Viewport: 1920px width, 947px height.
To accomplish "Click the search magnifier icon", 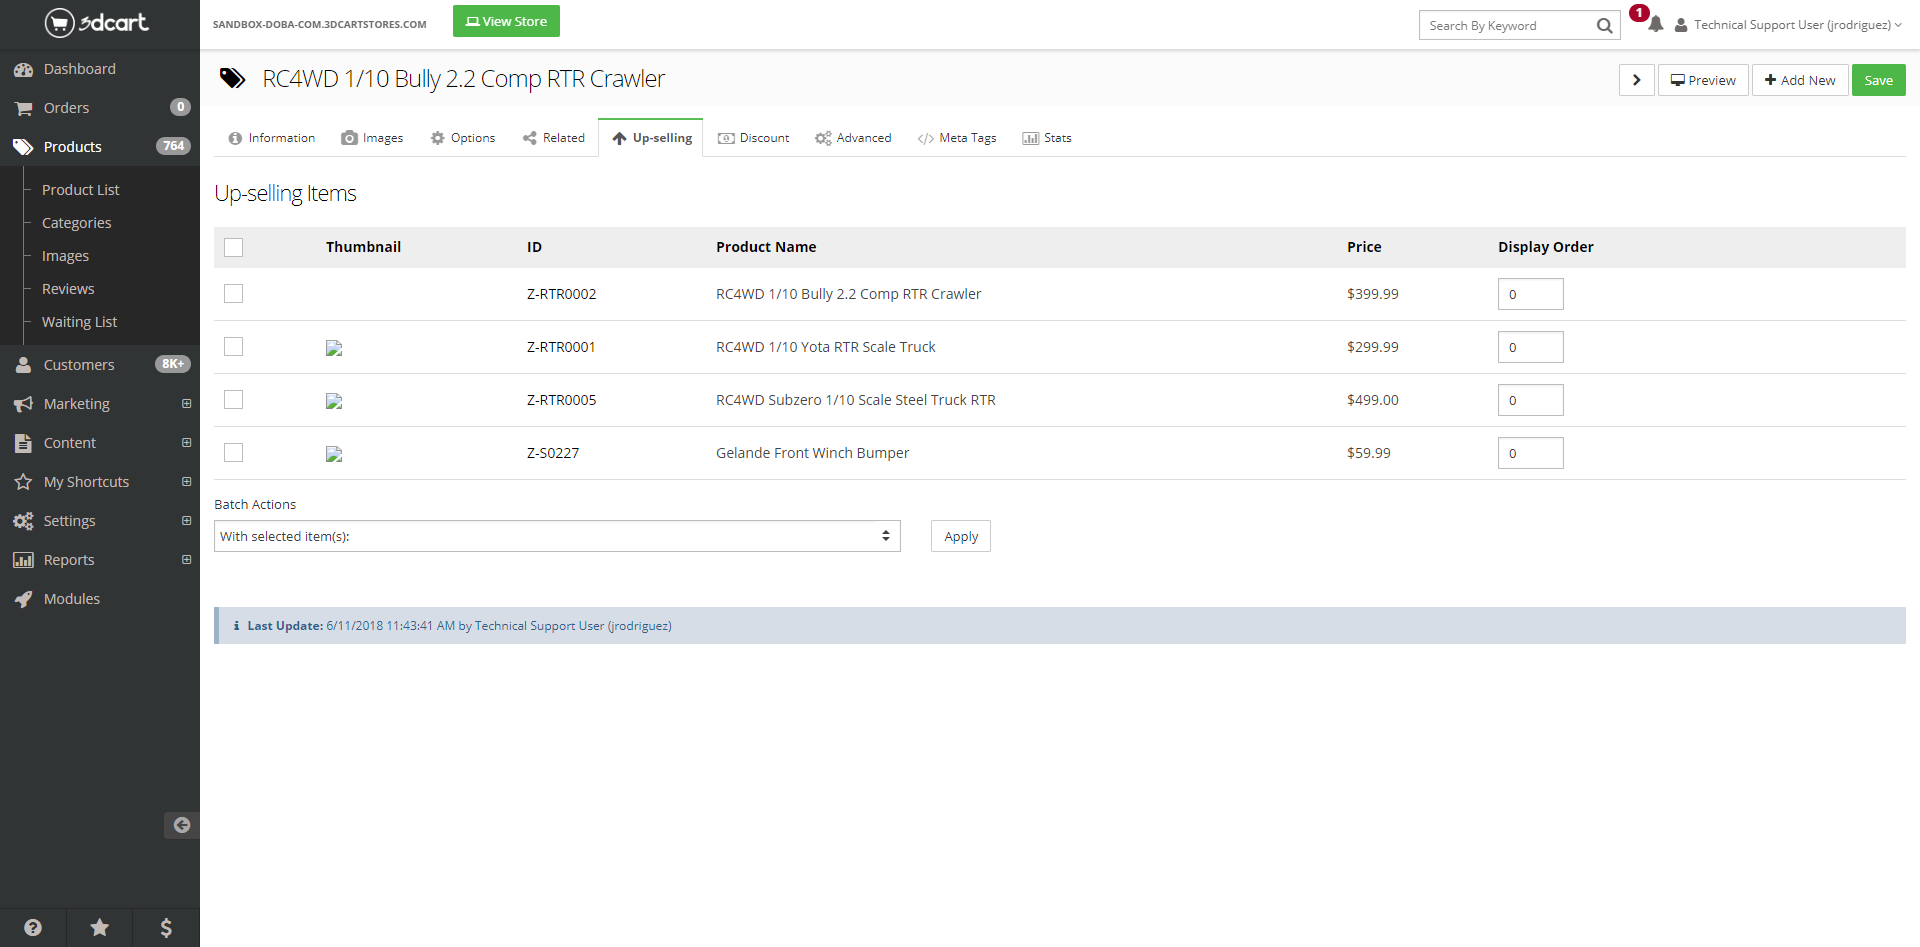I will [1604, 26].
